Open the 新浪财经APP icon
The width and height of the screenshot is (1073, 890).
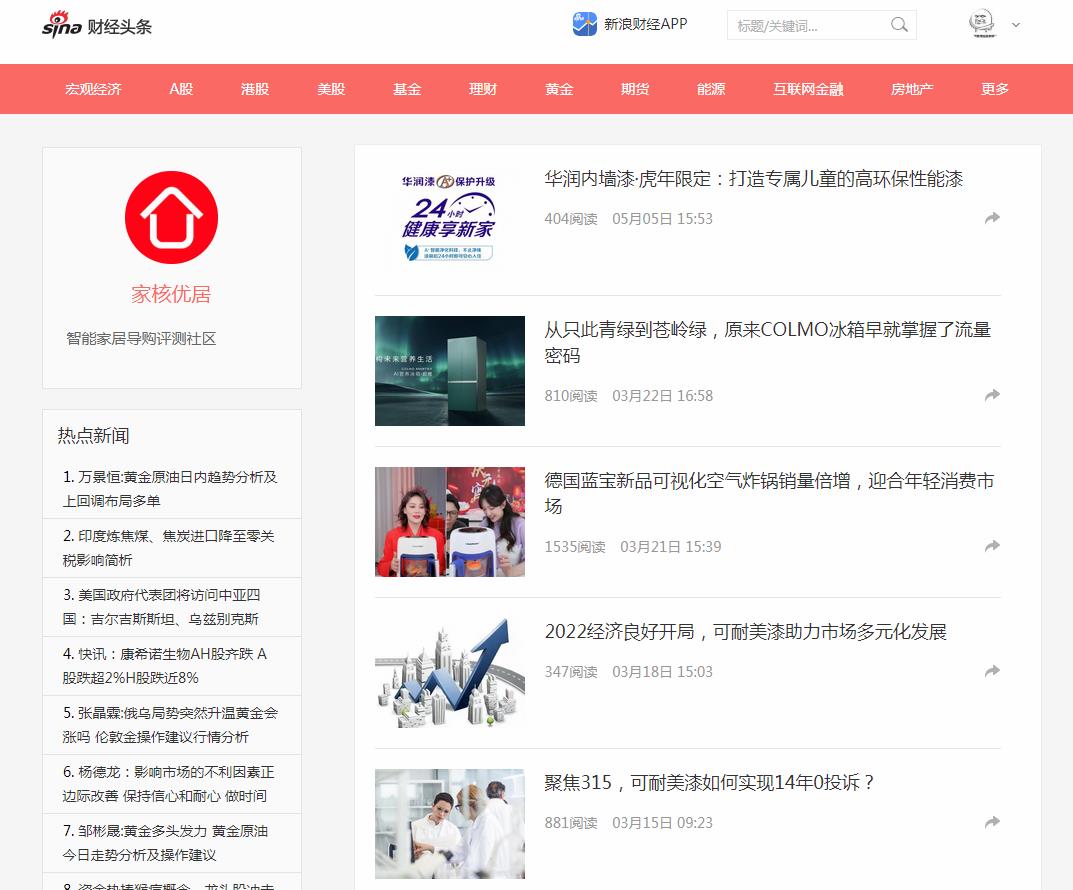coord(584,24)
